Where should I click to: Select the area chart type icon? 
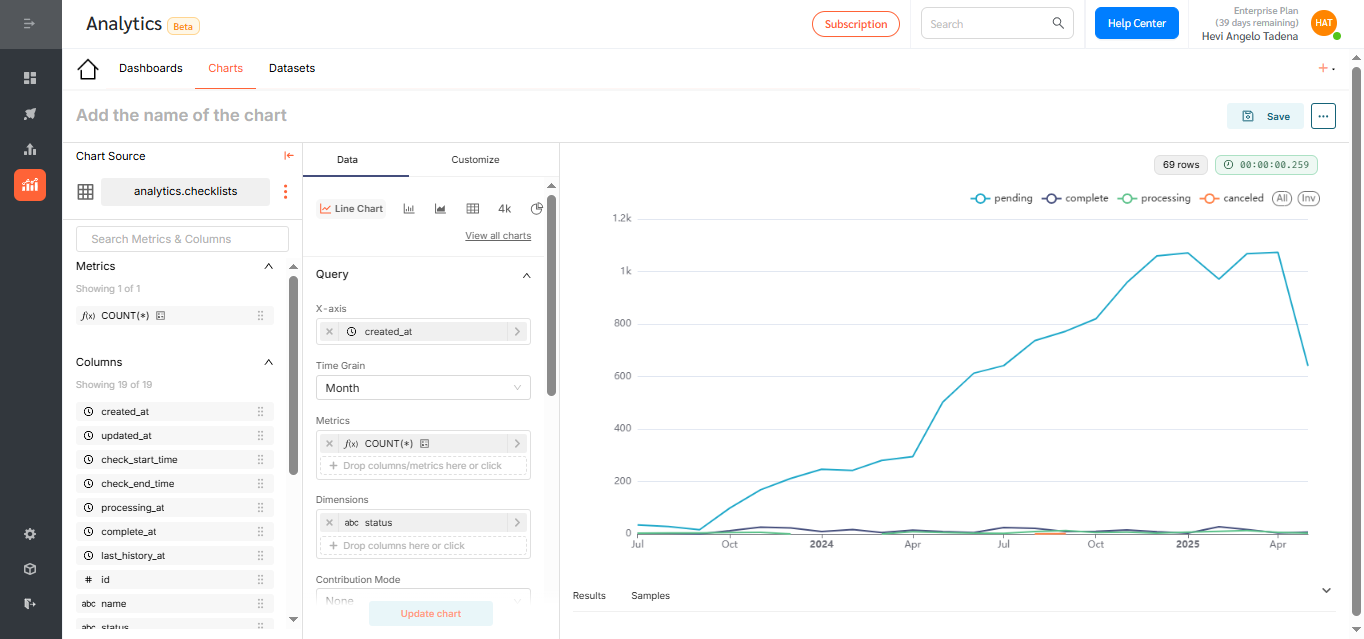(x=440, y=209)
